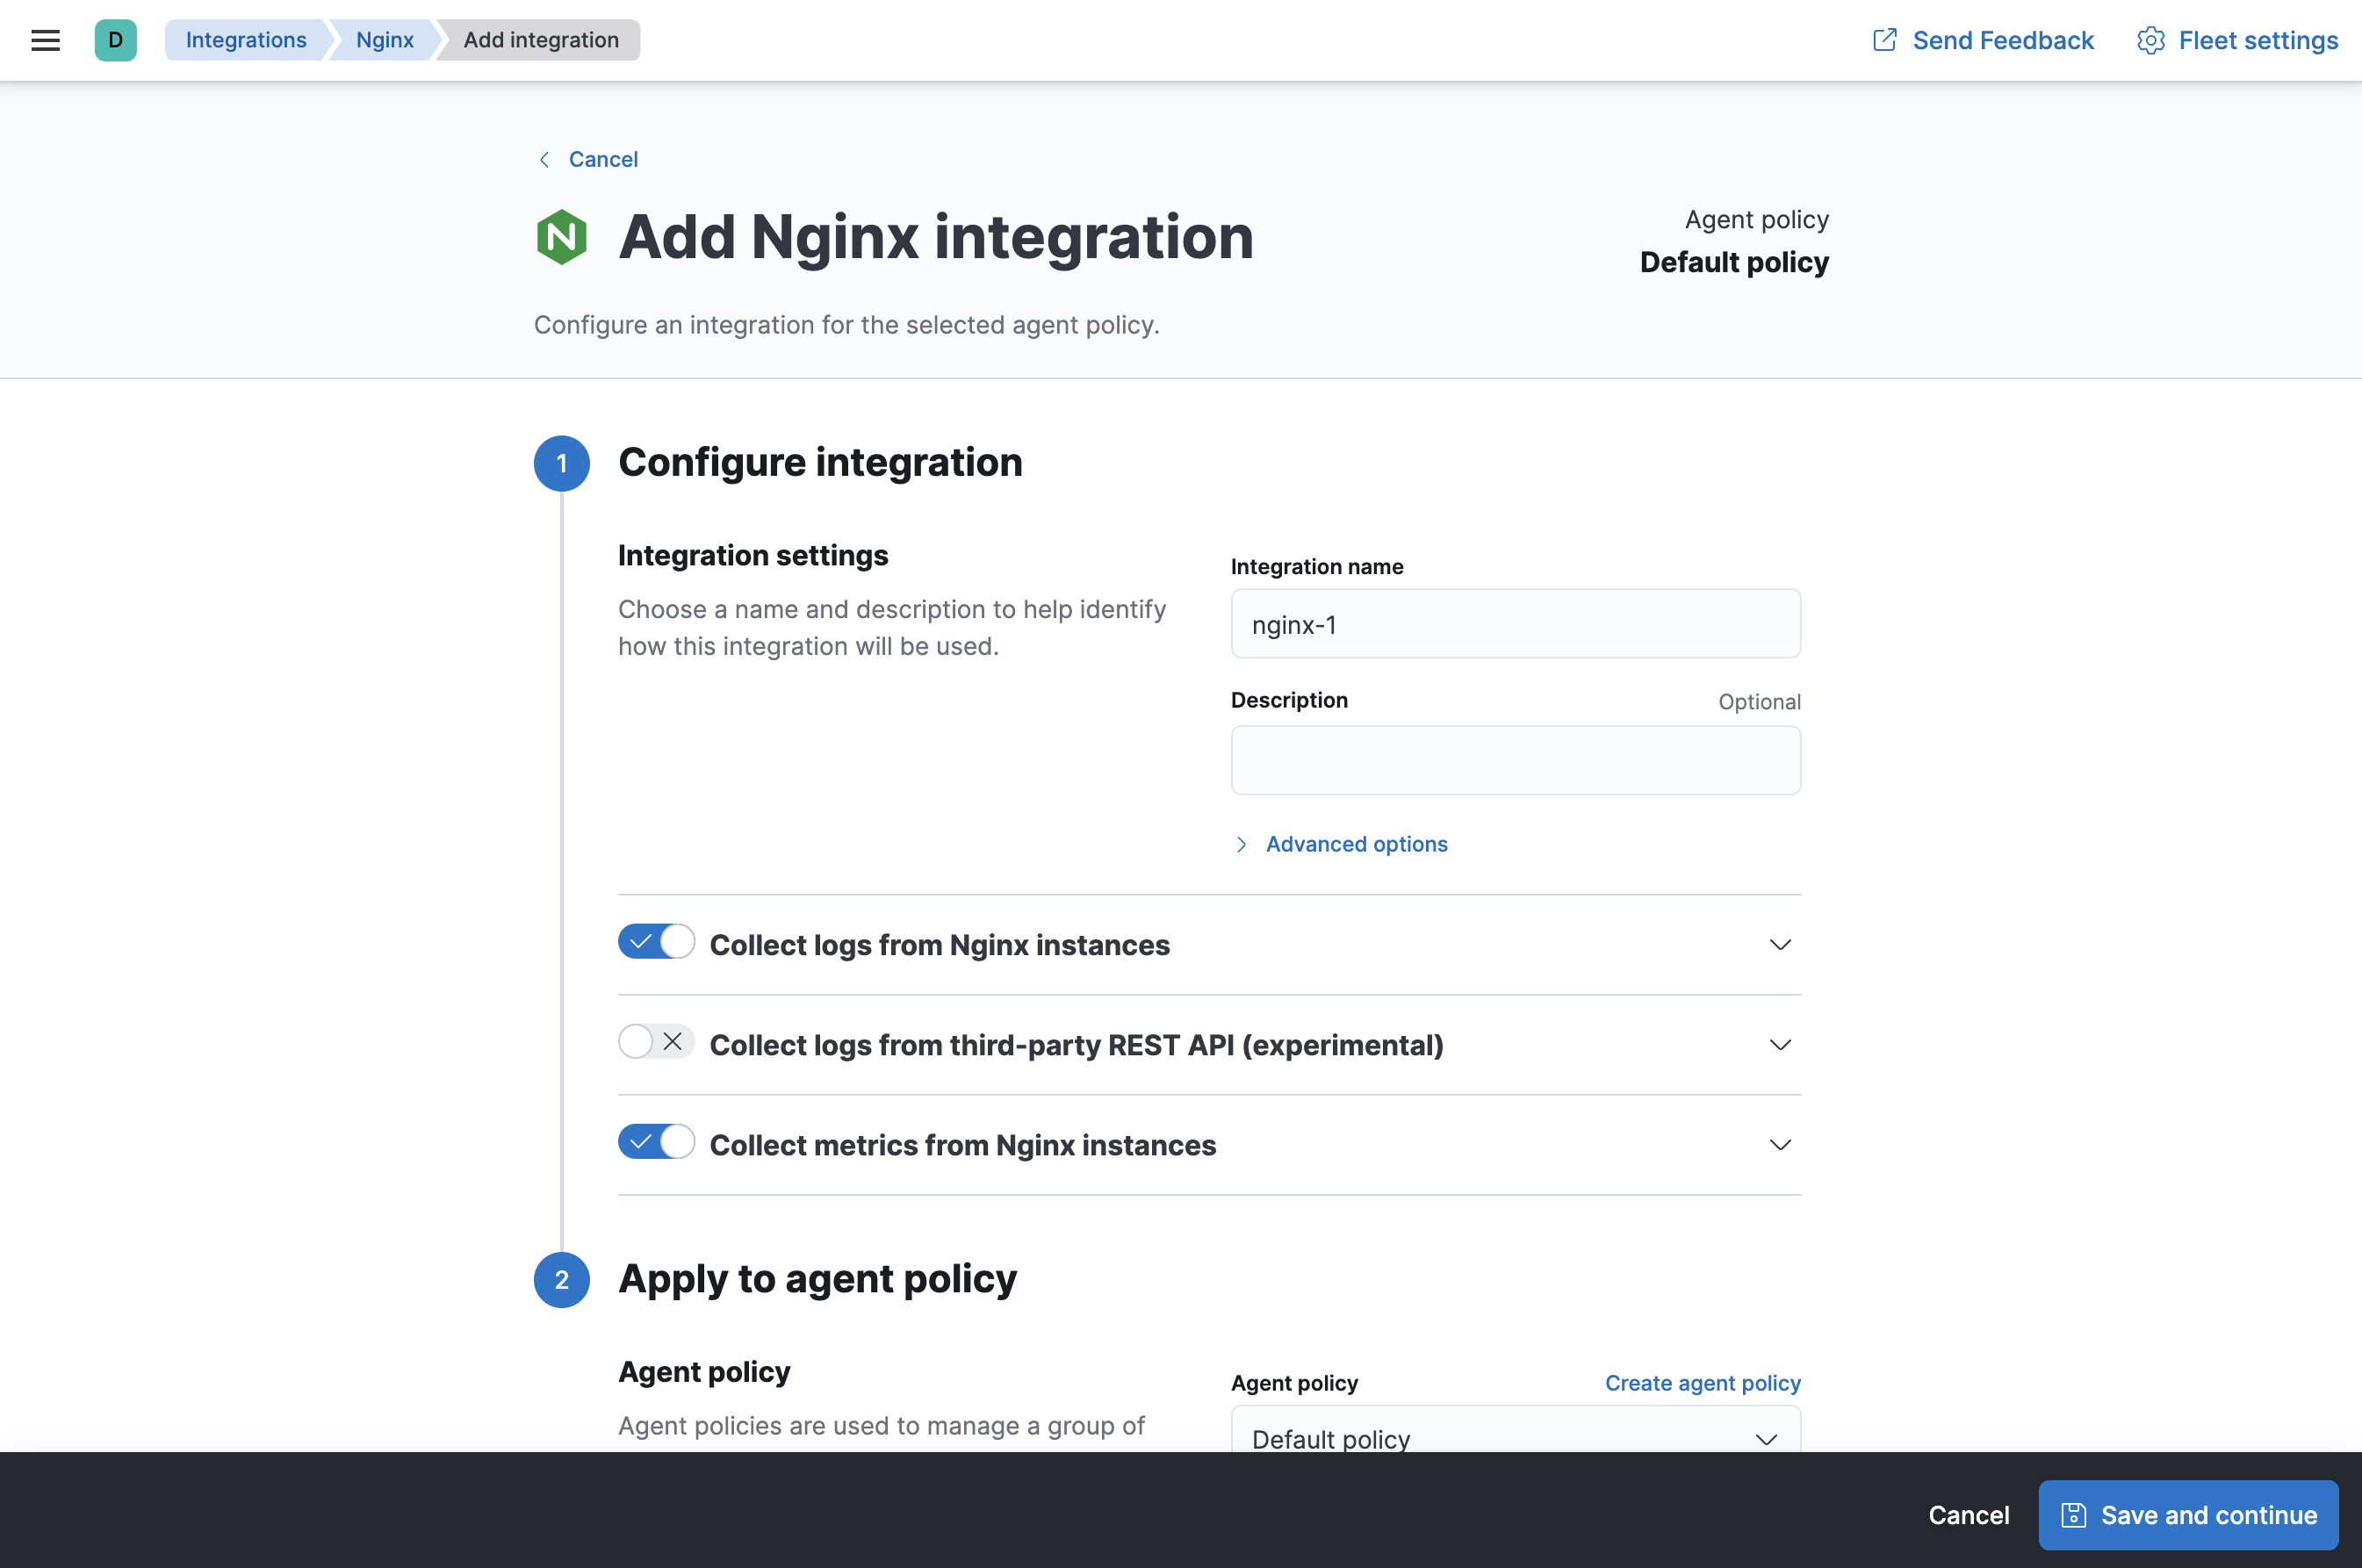Click the blue circle step 1 indicator icon
This screenshot has width=2362, height=1568.
click(x=562, y=462)
